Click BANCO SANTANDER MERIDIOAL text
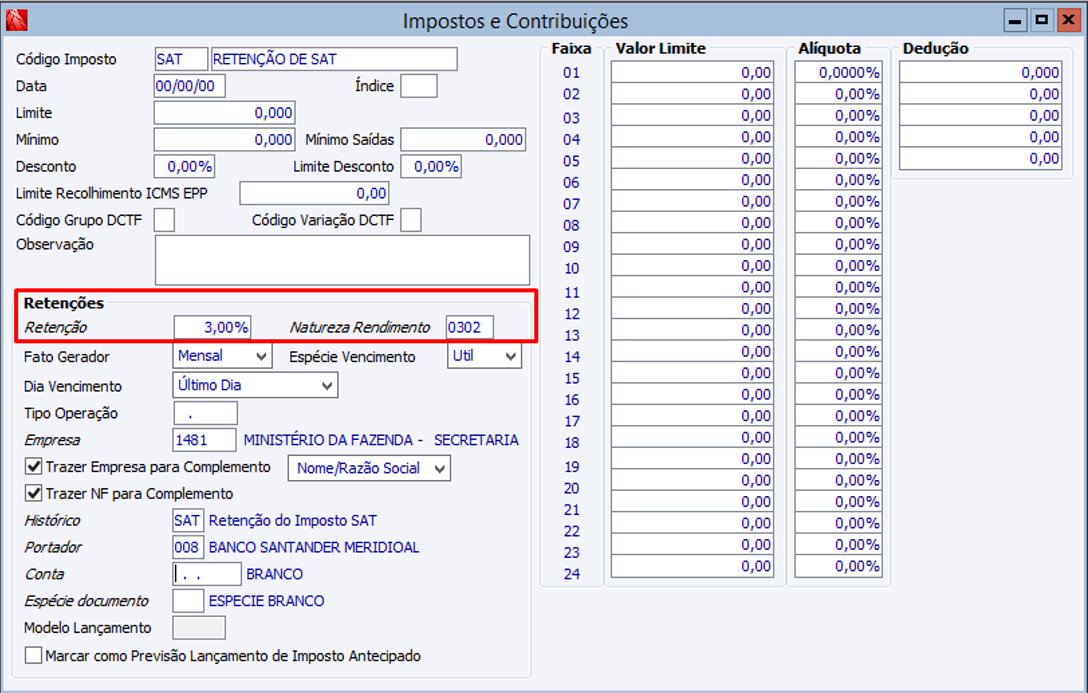The height and width of the screenshot is (693, 1088). [314, 547]
